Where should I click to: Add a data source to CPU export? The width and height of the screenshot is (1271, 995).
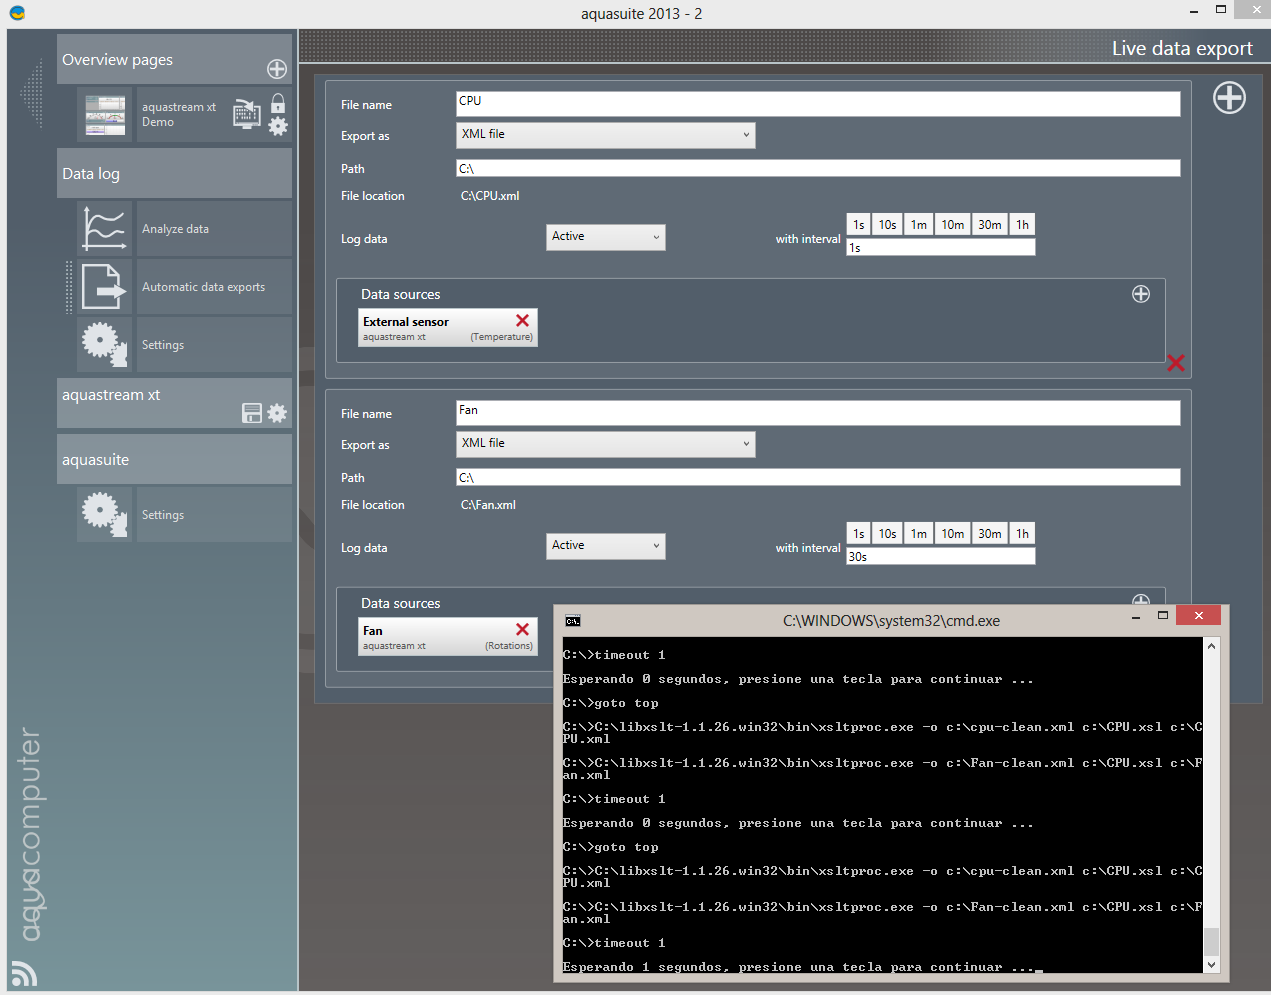[x=1140, y=294]
